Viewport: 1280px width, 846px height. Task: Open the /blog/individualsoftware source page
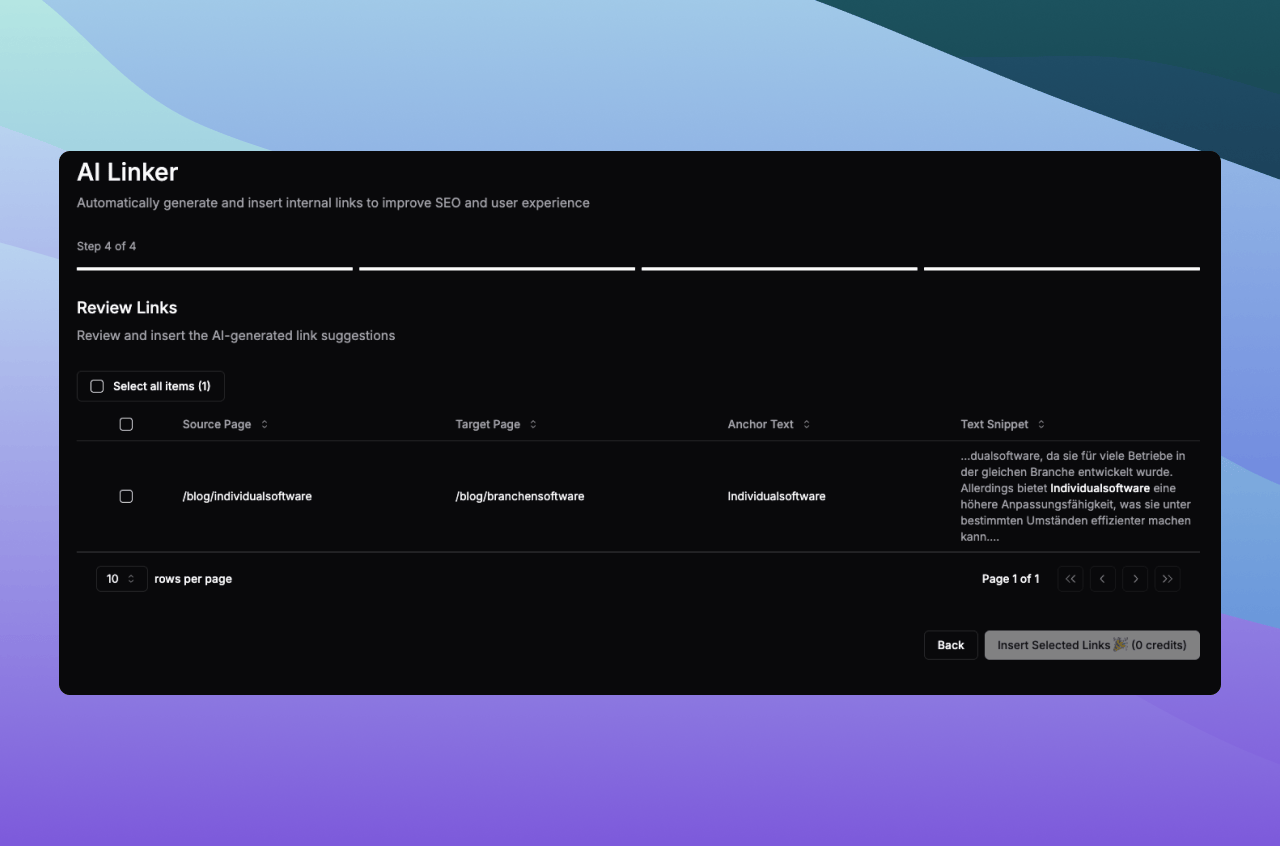[247, 496]
